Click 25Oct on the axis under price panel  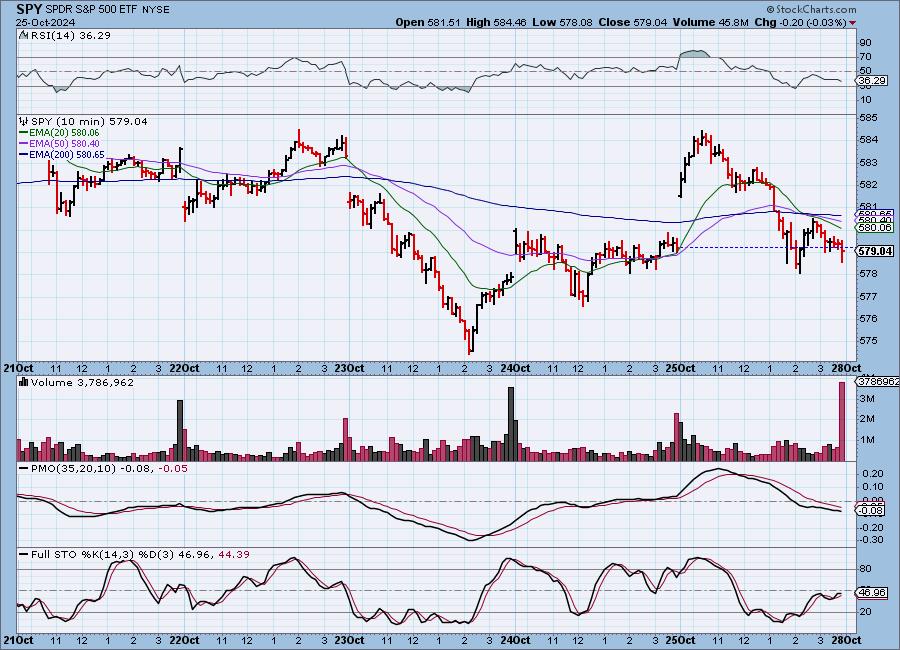(681, 368)
